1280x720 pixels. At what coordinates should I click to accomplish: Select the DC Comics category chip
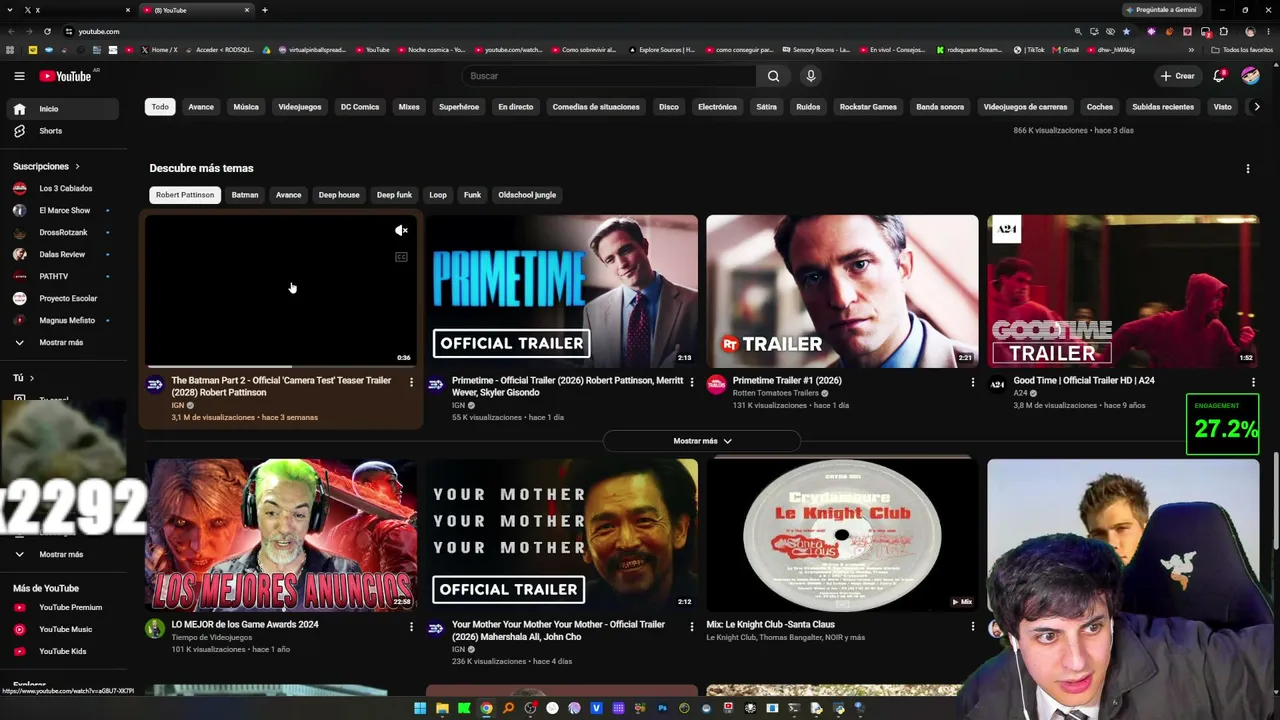click(x=360, y=107)
